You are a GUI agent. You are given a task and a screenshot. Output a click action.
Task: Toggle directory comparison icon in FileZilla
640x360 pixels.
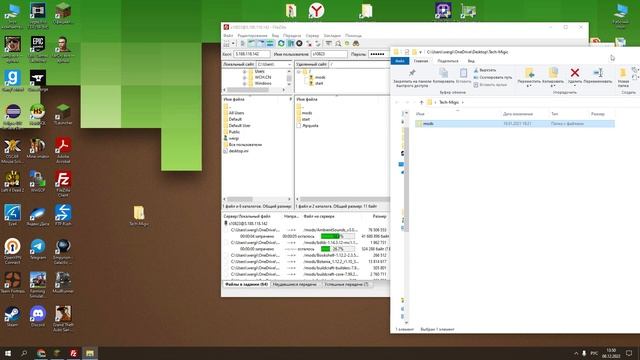pyautogui.click(x=338, y=43)
